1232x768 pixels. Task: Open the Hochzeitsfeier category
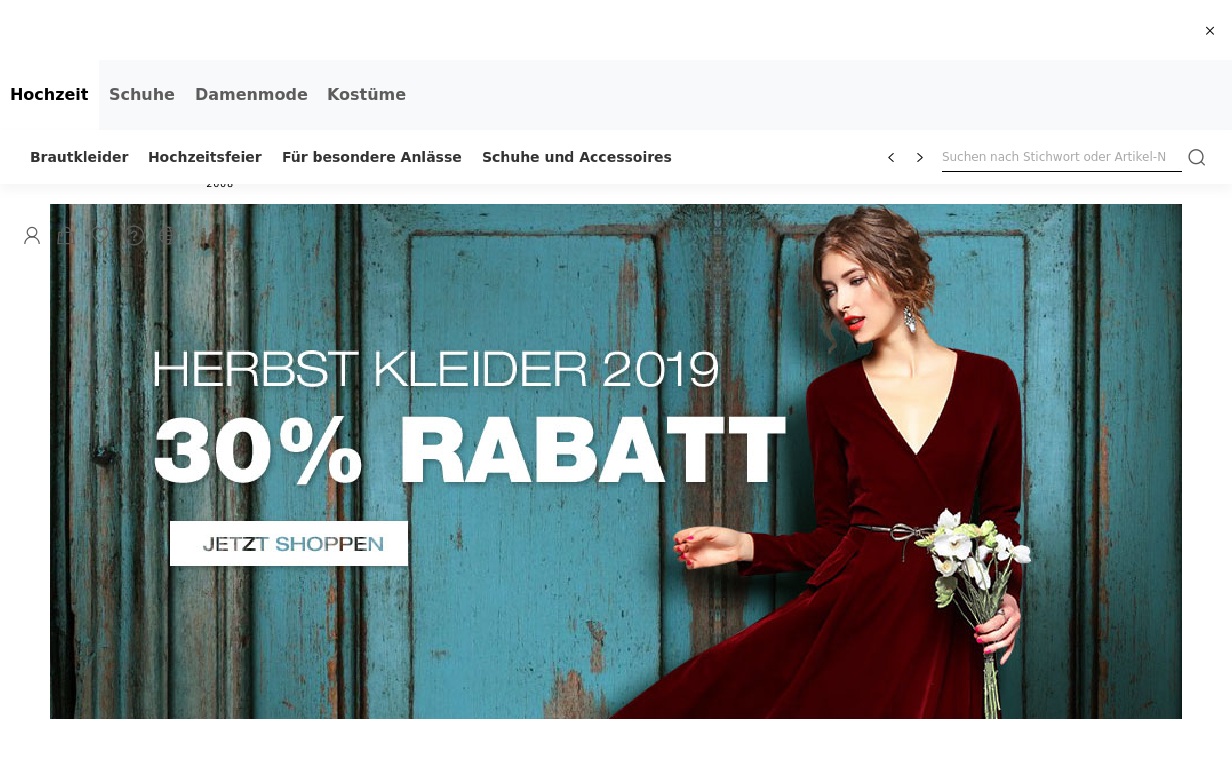point(205,157)
